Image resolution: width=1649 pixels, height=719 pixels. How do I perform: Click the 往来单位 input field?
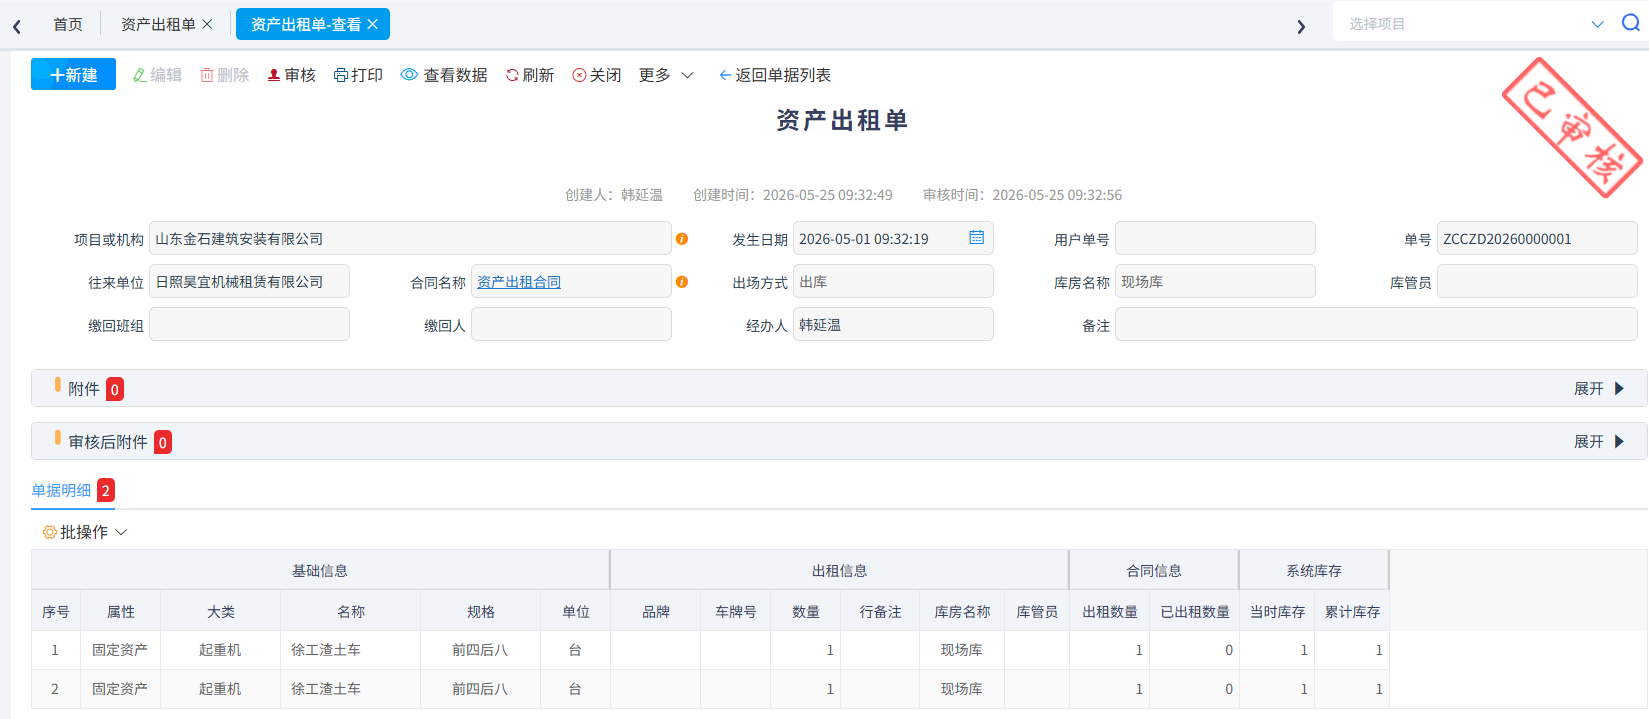click(249, 281)
